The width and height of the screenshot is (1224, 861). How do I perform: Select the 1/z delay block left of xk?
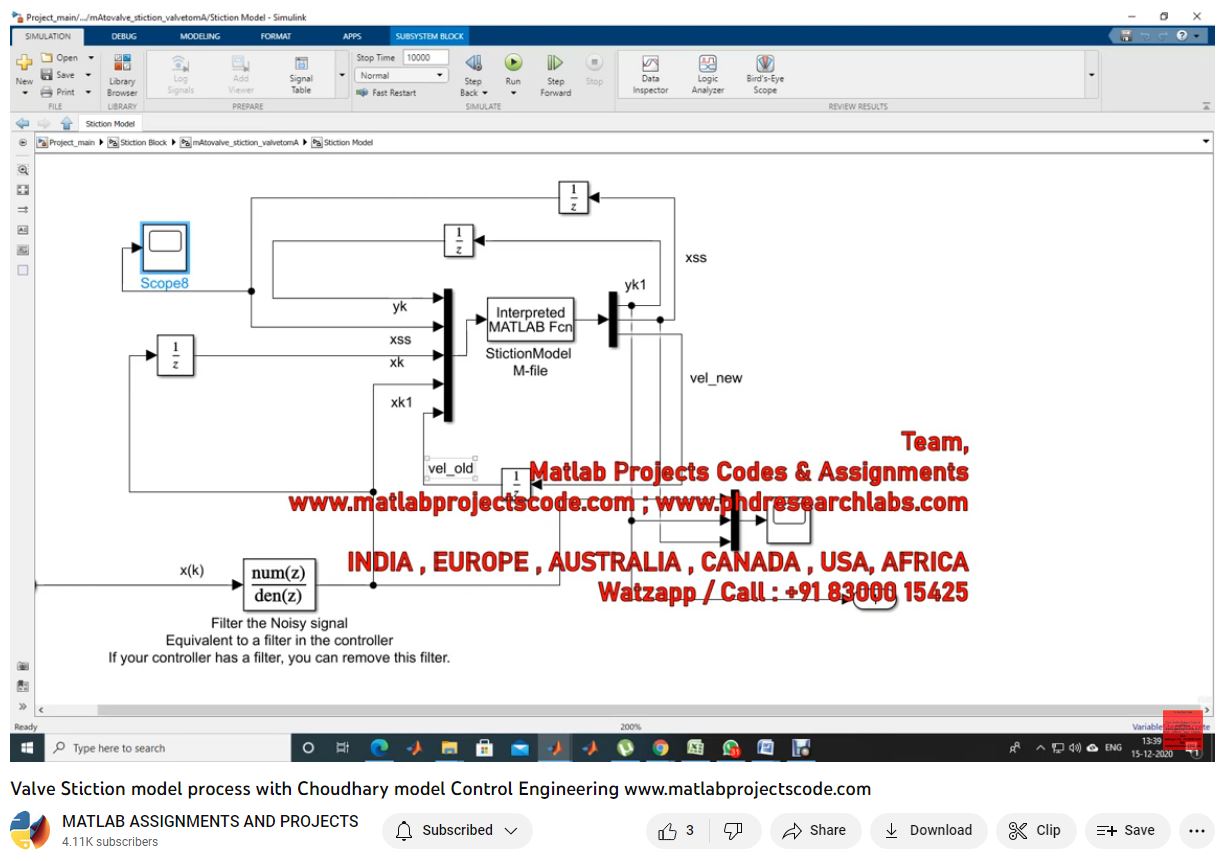tap(175, 355)
